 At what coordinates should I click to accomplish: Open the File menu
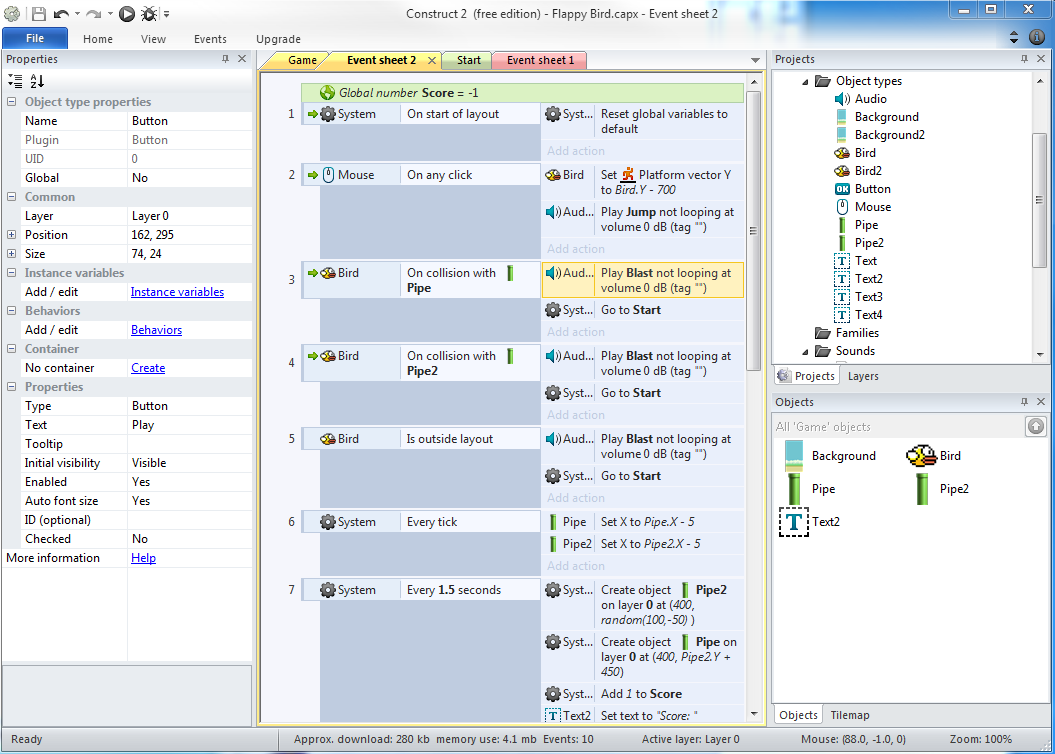coord(35,38)
